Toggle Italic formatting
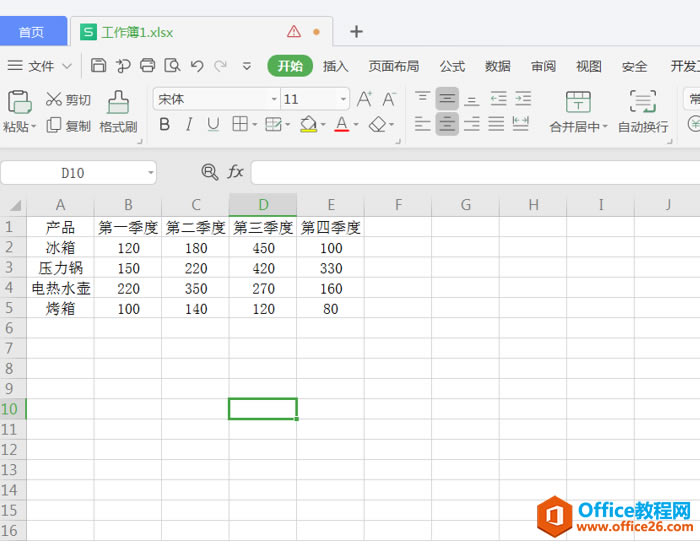Viewport: 700px width, 544px height. point(189,124)
